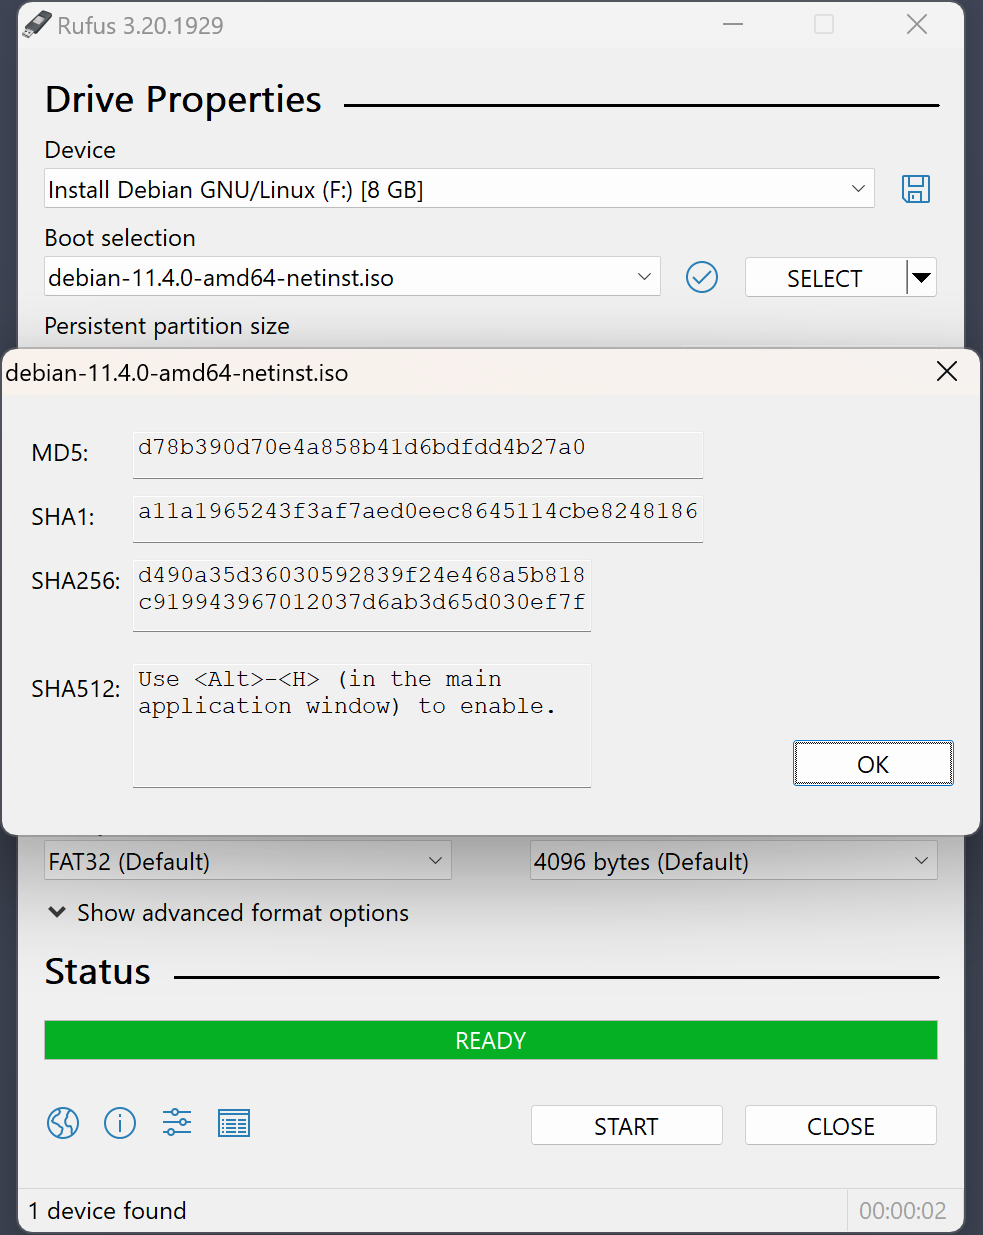Click the green READY progress bar

tap(490, 1040)
